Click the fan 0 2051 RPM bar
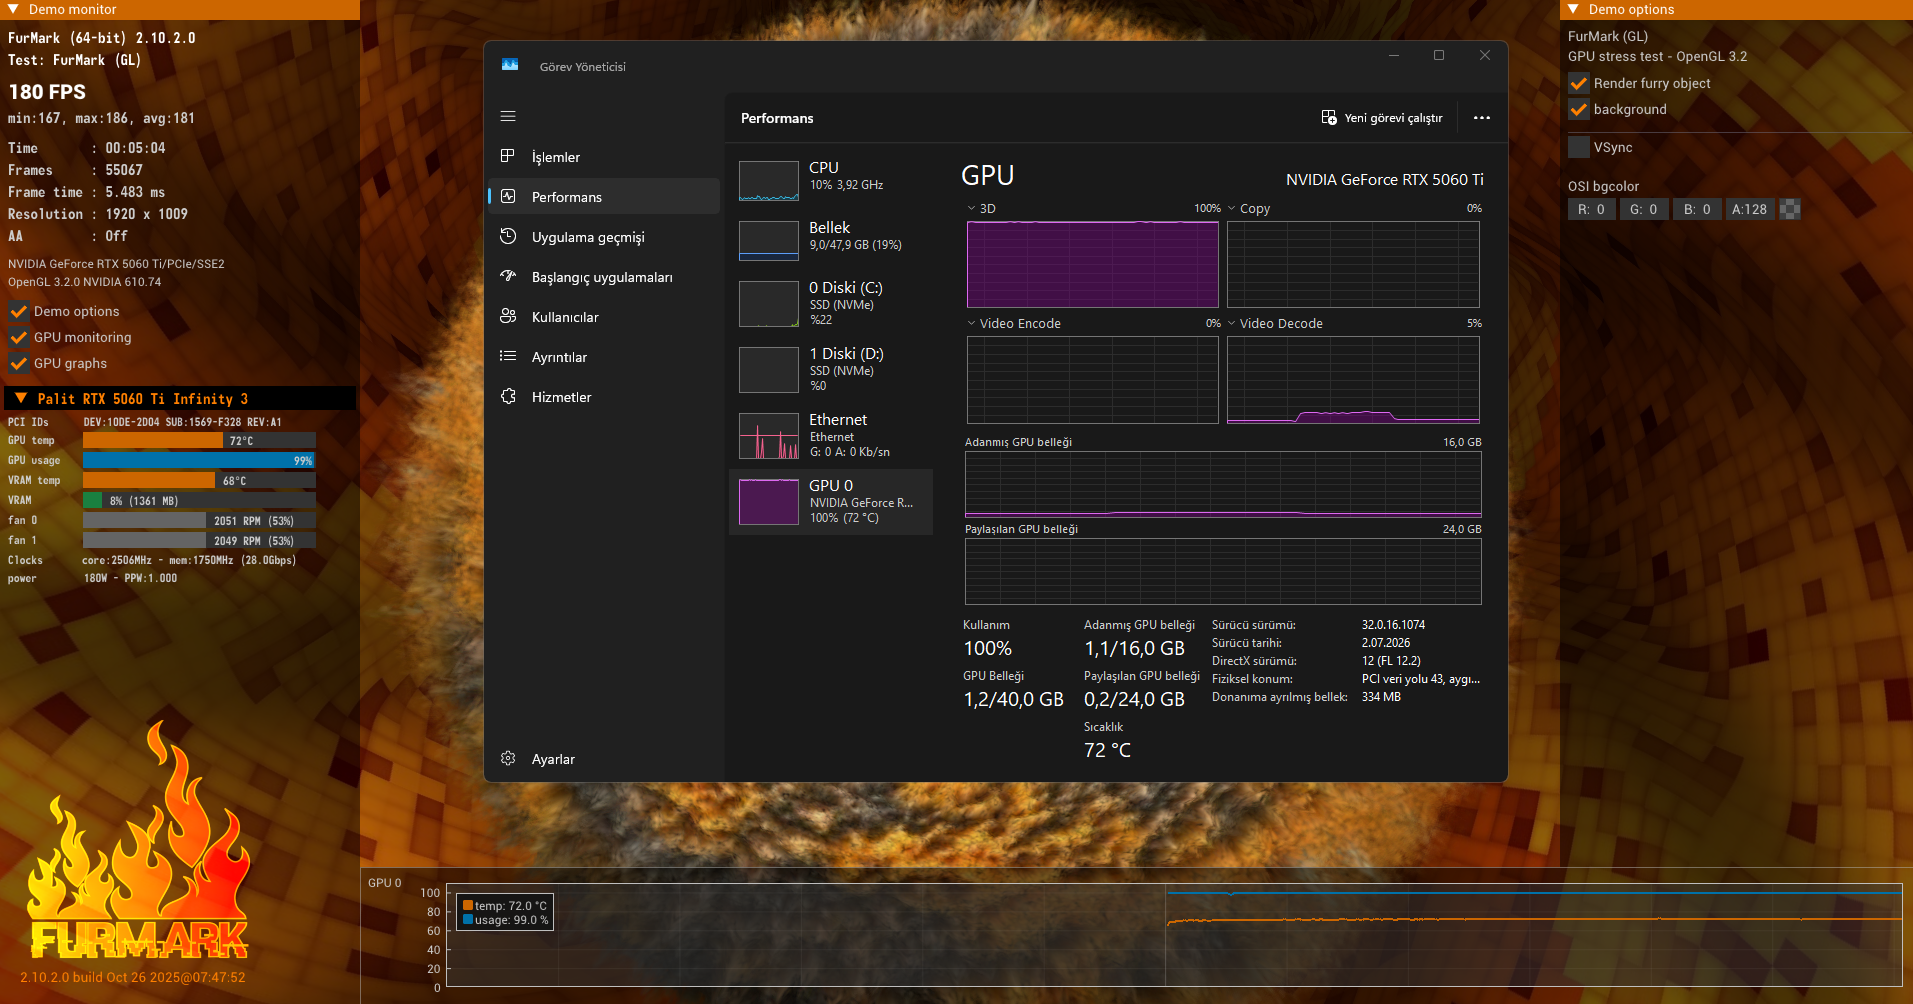1913x1004 pixels. (x=199, y=520)
